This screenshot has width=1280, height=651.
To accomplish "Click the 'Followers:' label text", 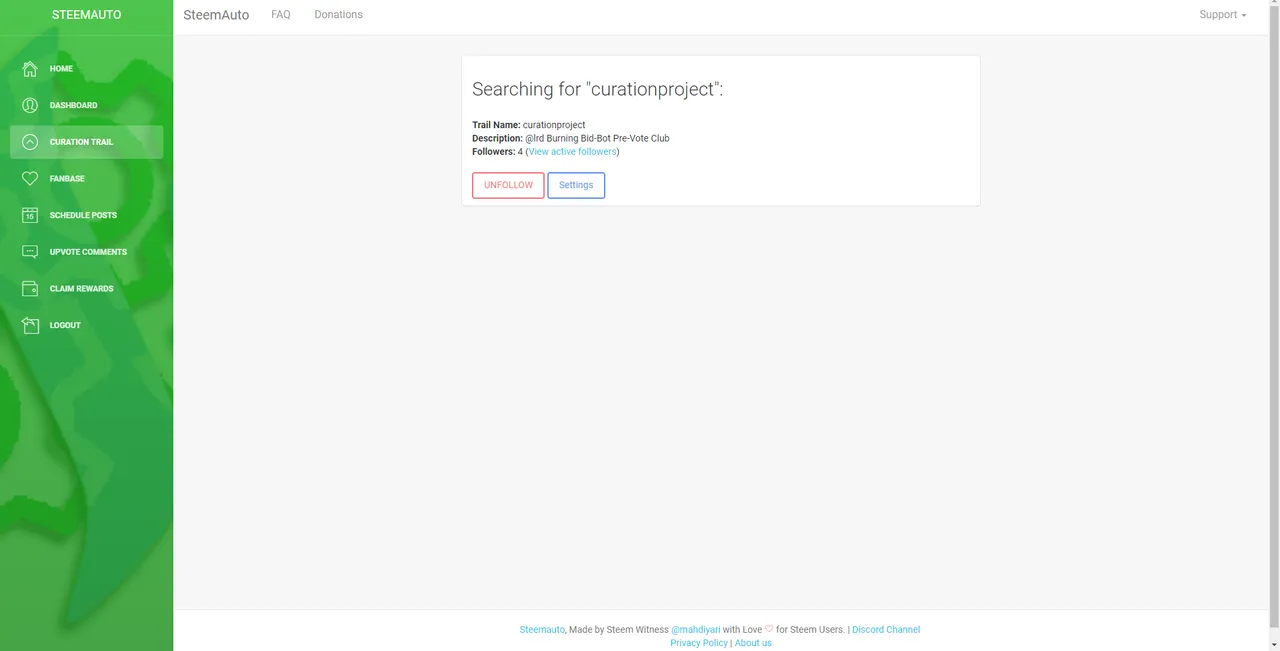I will [494, 152].
